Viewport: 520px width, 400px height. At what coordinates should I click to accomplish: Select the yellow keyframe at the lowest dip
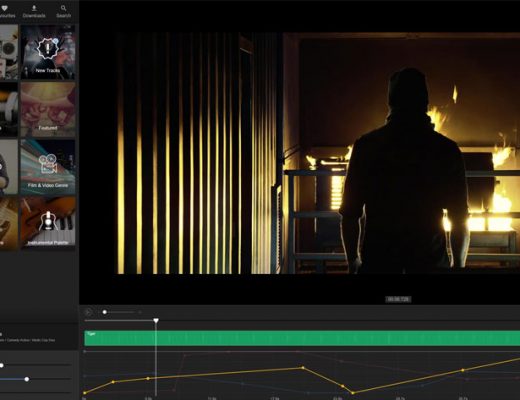(x=353, y=393)
